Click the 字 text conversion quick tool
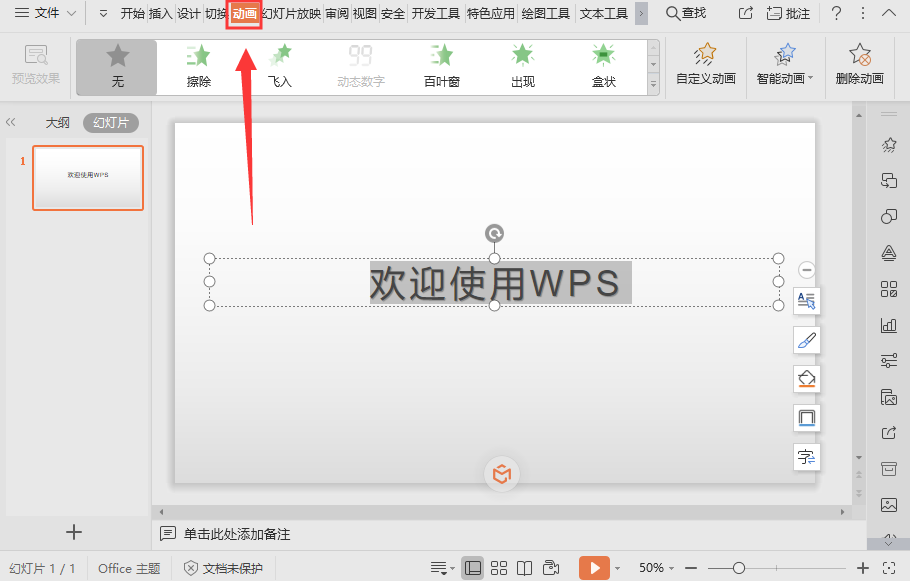Viewport: 910px width, 581px height. pyautogui.click(x=807, y=457)
